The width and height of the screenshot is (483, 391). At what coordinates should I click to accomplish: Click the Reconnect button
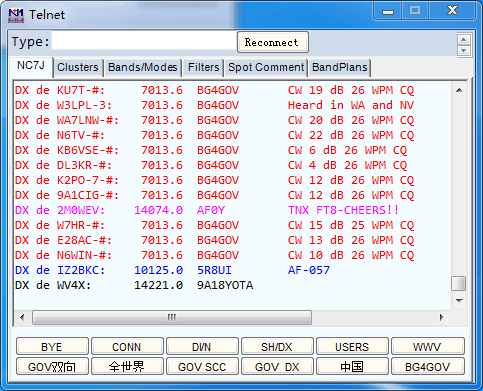273,42
